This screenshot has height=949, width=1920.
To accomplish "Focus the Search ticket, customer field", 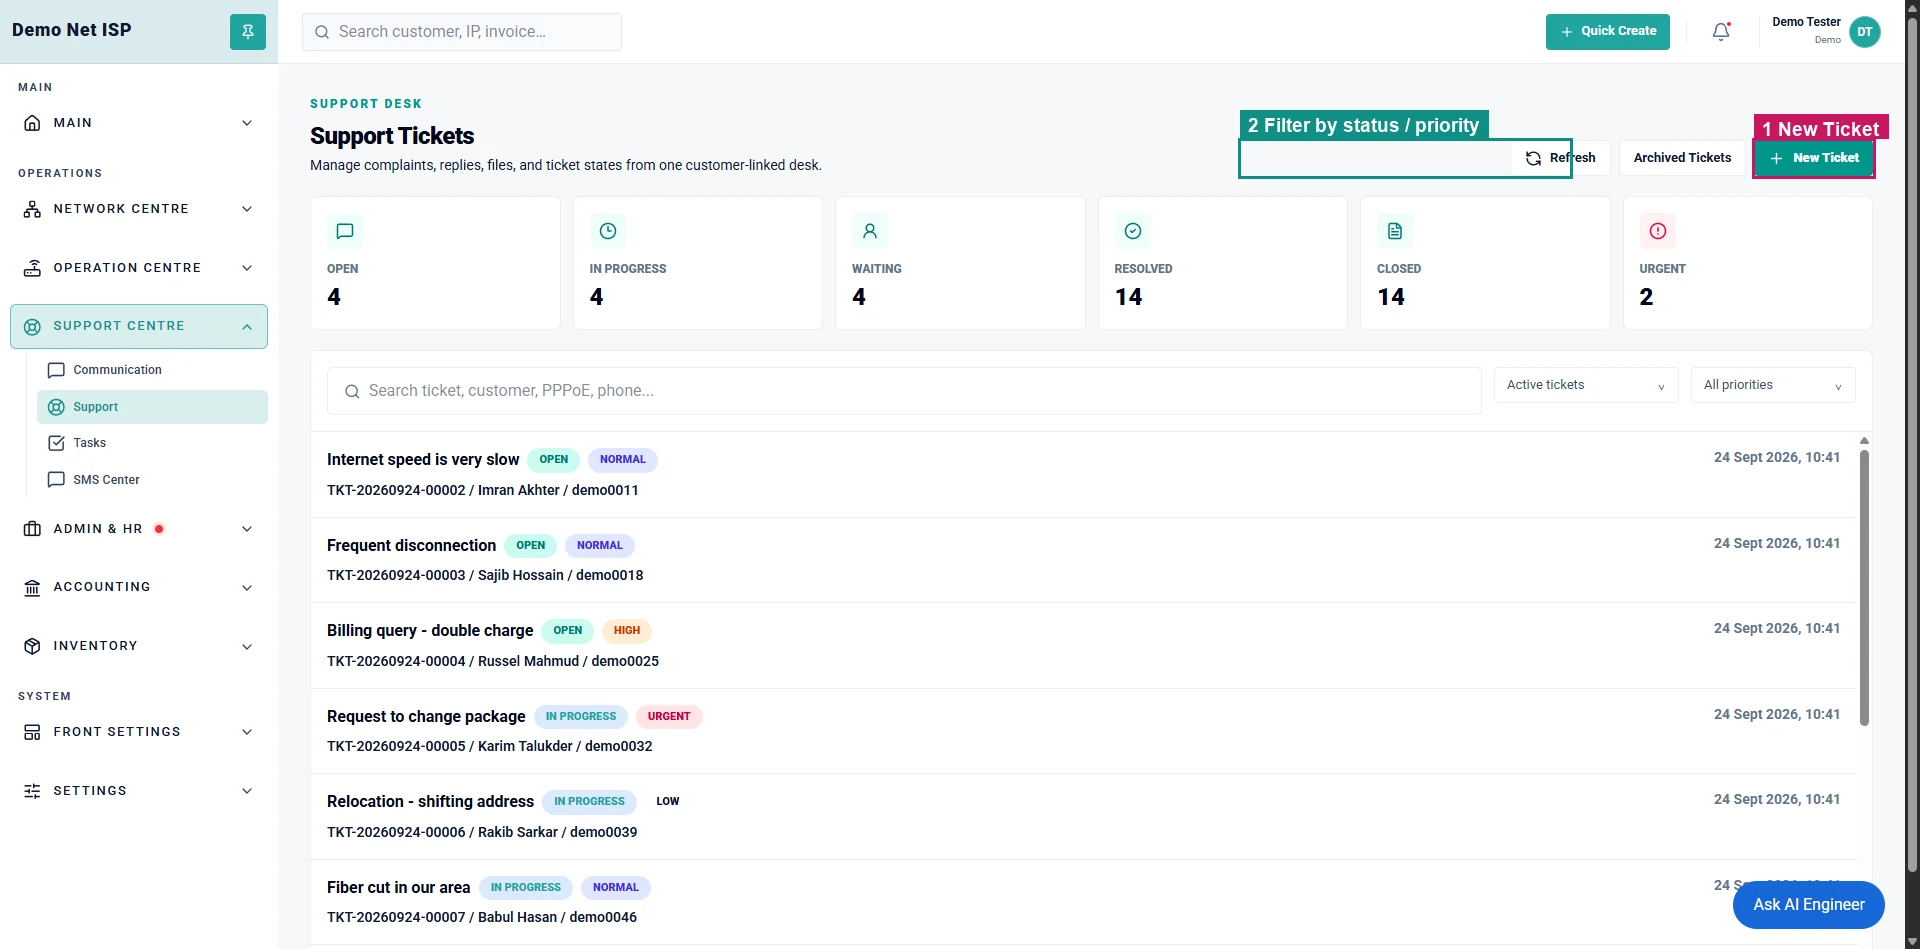I will (x=904, y=391).
